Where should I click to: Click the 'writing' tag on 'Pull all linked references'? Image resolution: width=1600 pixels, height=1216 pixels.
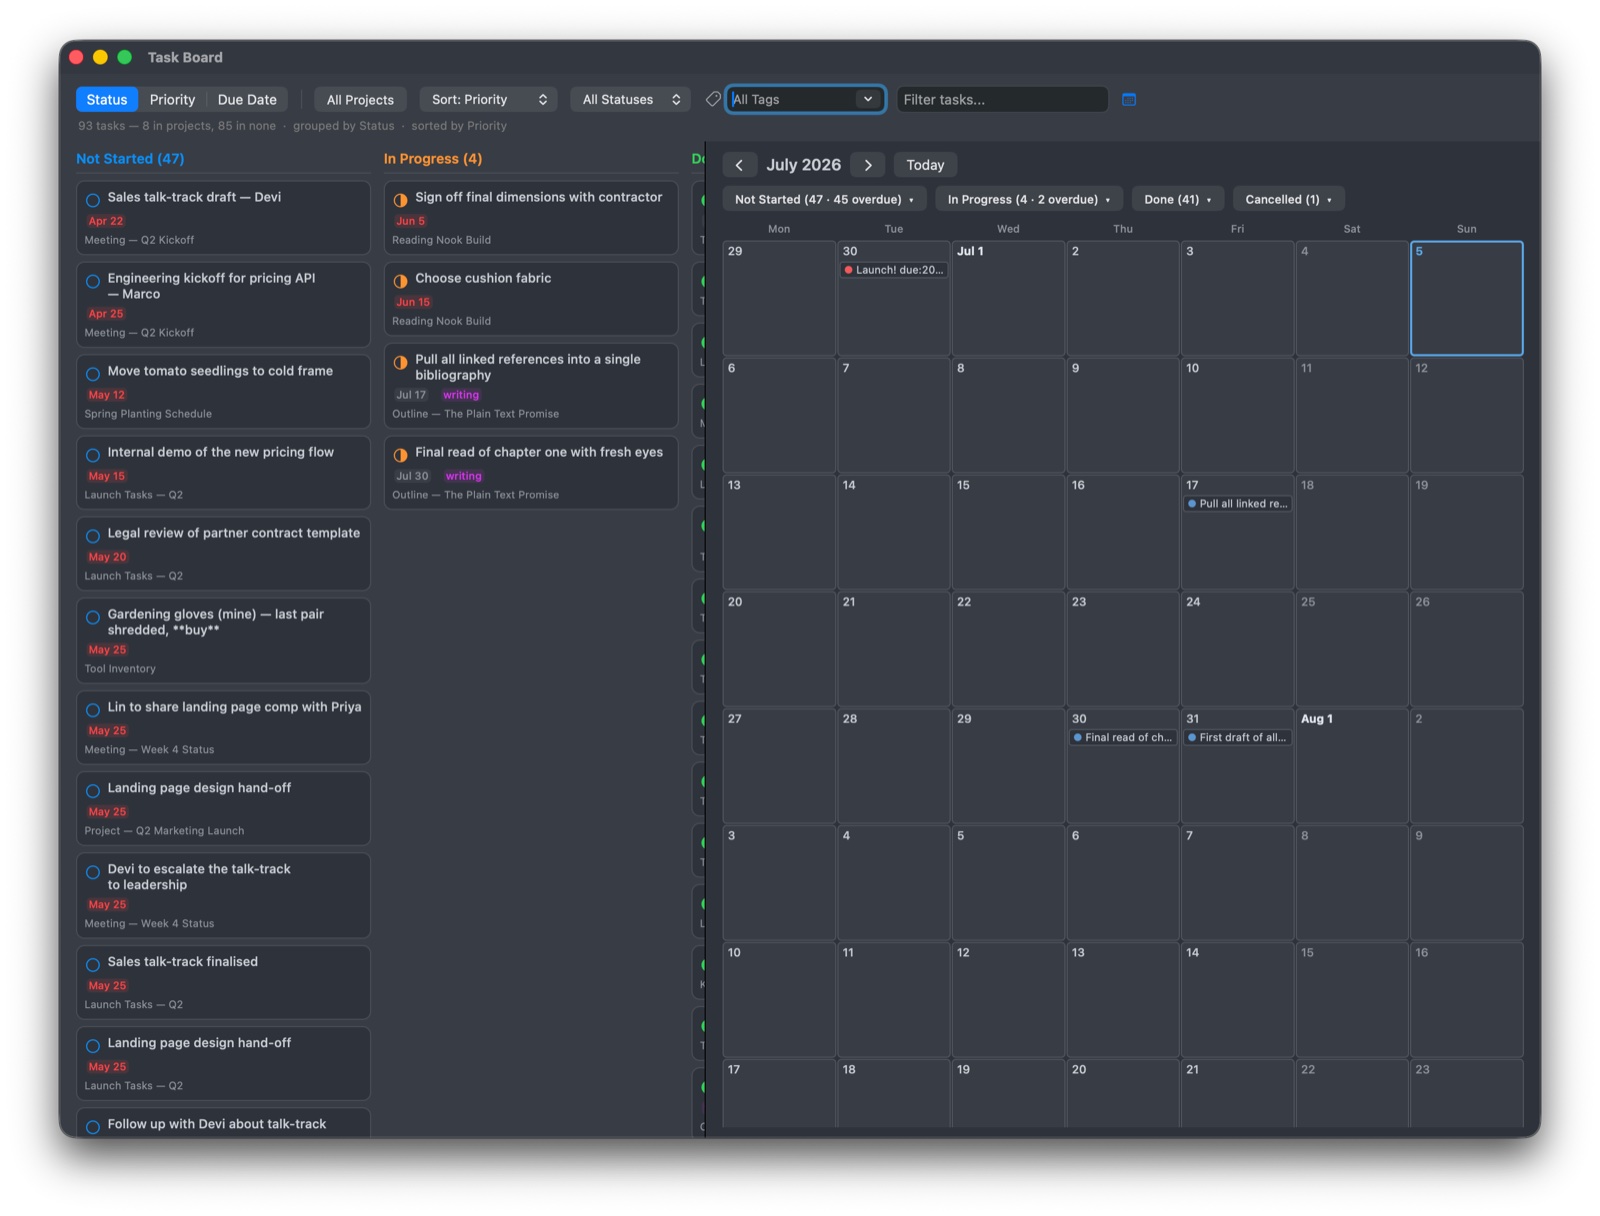click(461, 395)
